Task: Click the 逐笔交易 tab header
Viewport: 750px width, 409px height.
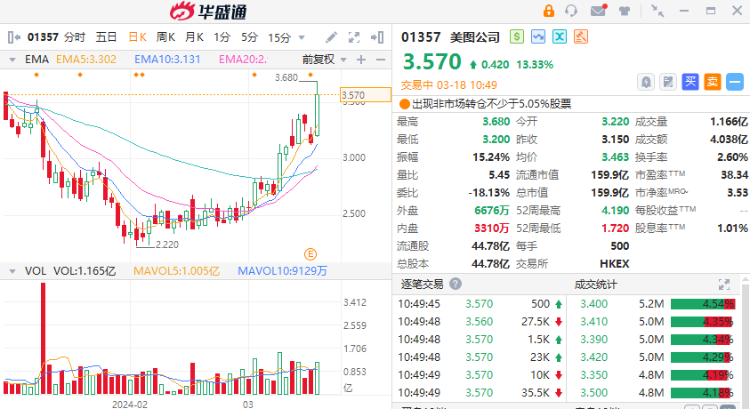Action: pyautogui.click(x=422, y=285)
